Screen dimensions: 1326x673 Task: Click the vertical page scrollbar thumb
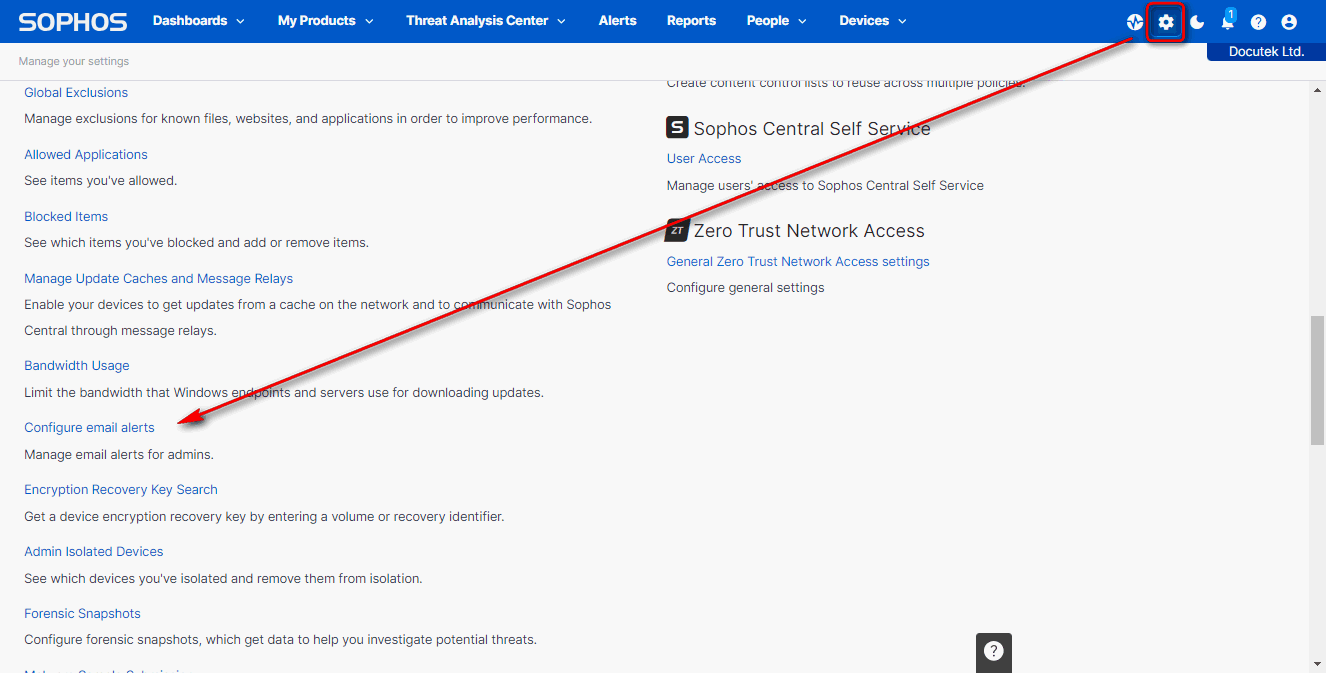tap(1318, 380)
